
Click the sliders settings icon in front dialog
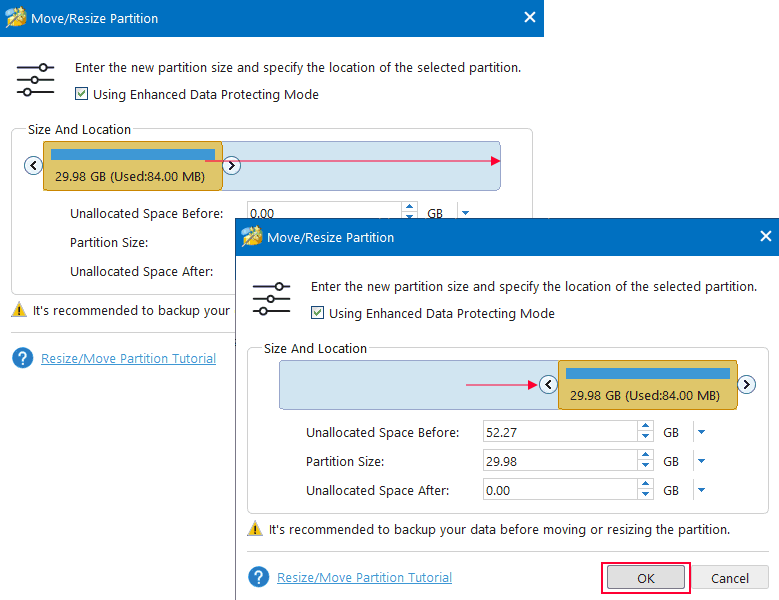tap(271, 299)
